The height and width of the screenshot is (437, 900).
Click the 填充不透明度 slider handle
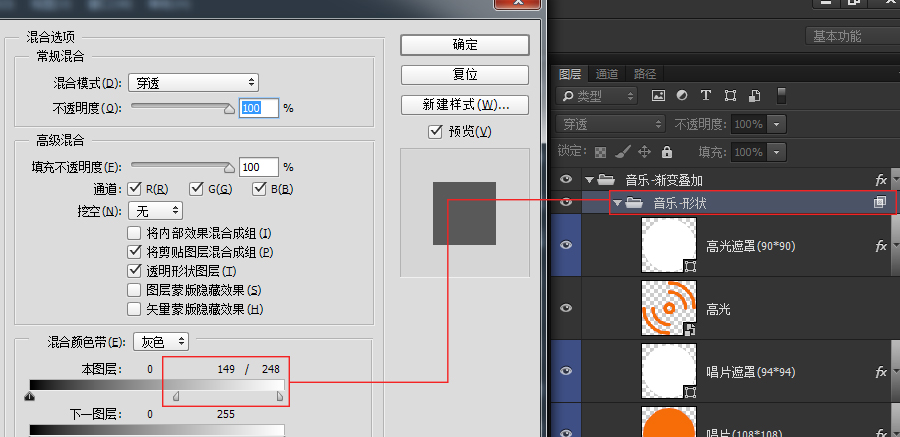pyautogui.click(x=229, y=168)
